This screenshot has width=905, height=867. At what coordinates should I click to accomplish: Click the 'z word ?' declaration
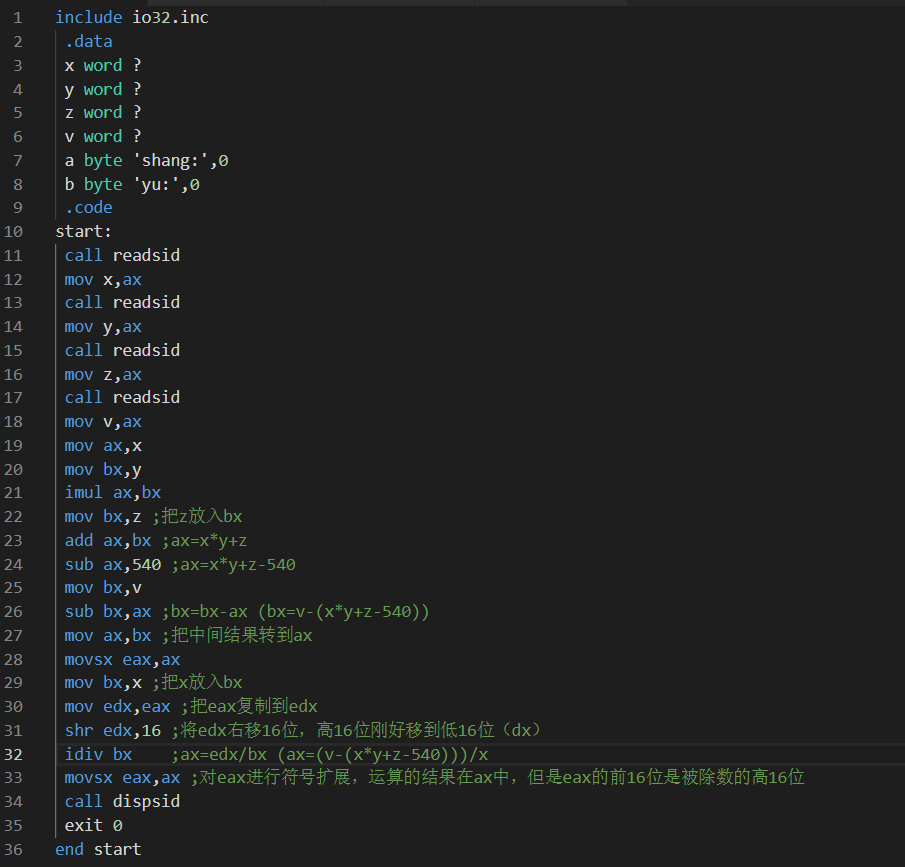point(103,113)
